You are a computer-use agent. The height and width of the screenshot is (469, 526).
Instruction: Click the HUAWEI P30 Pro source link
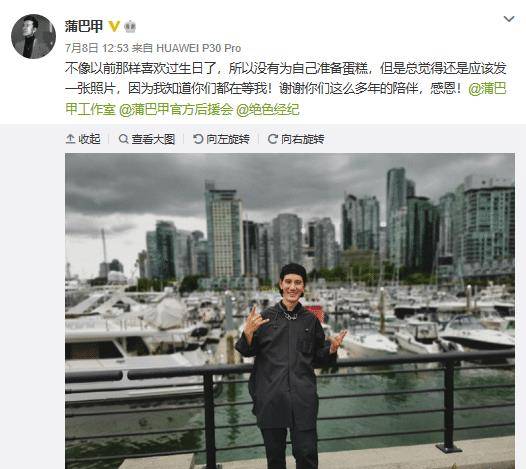pos(199,48)
